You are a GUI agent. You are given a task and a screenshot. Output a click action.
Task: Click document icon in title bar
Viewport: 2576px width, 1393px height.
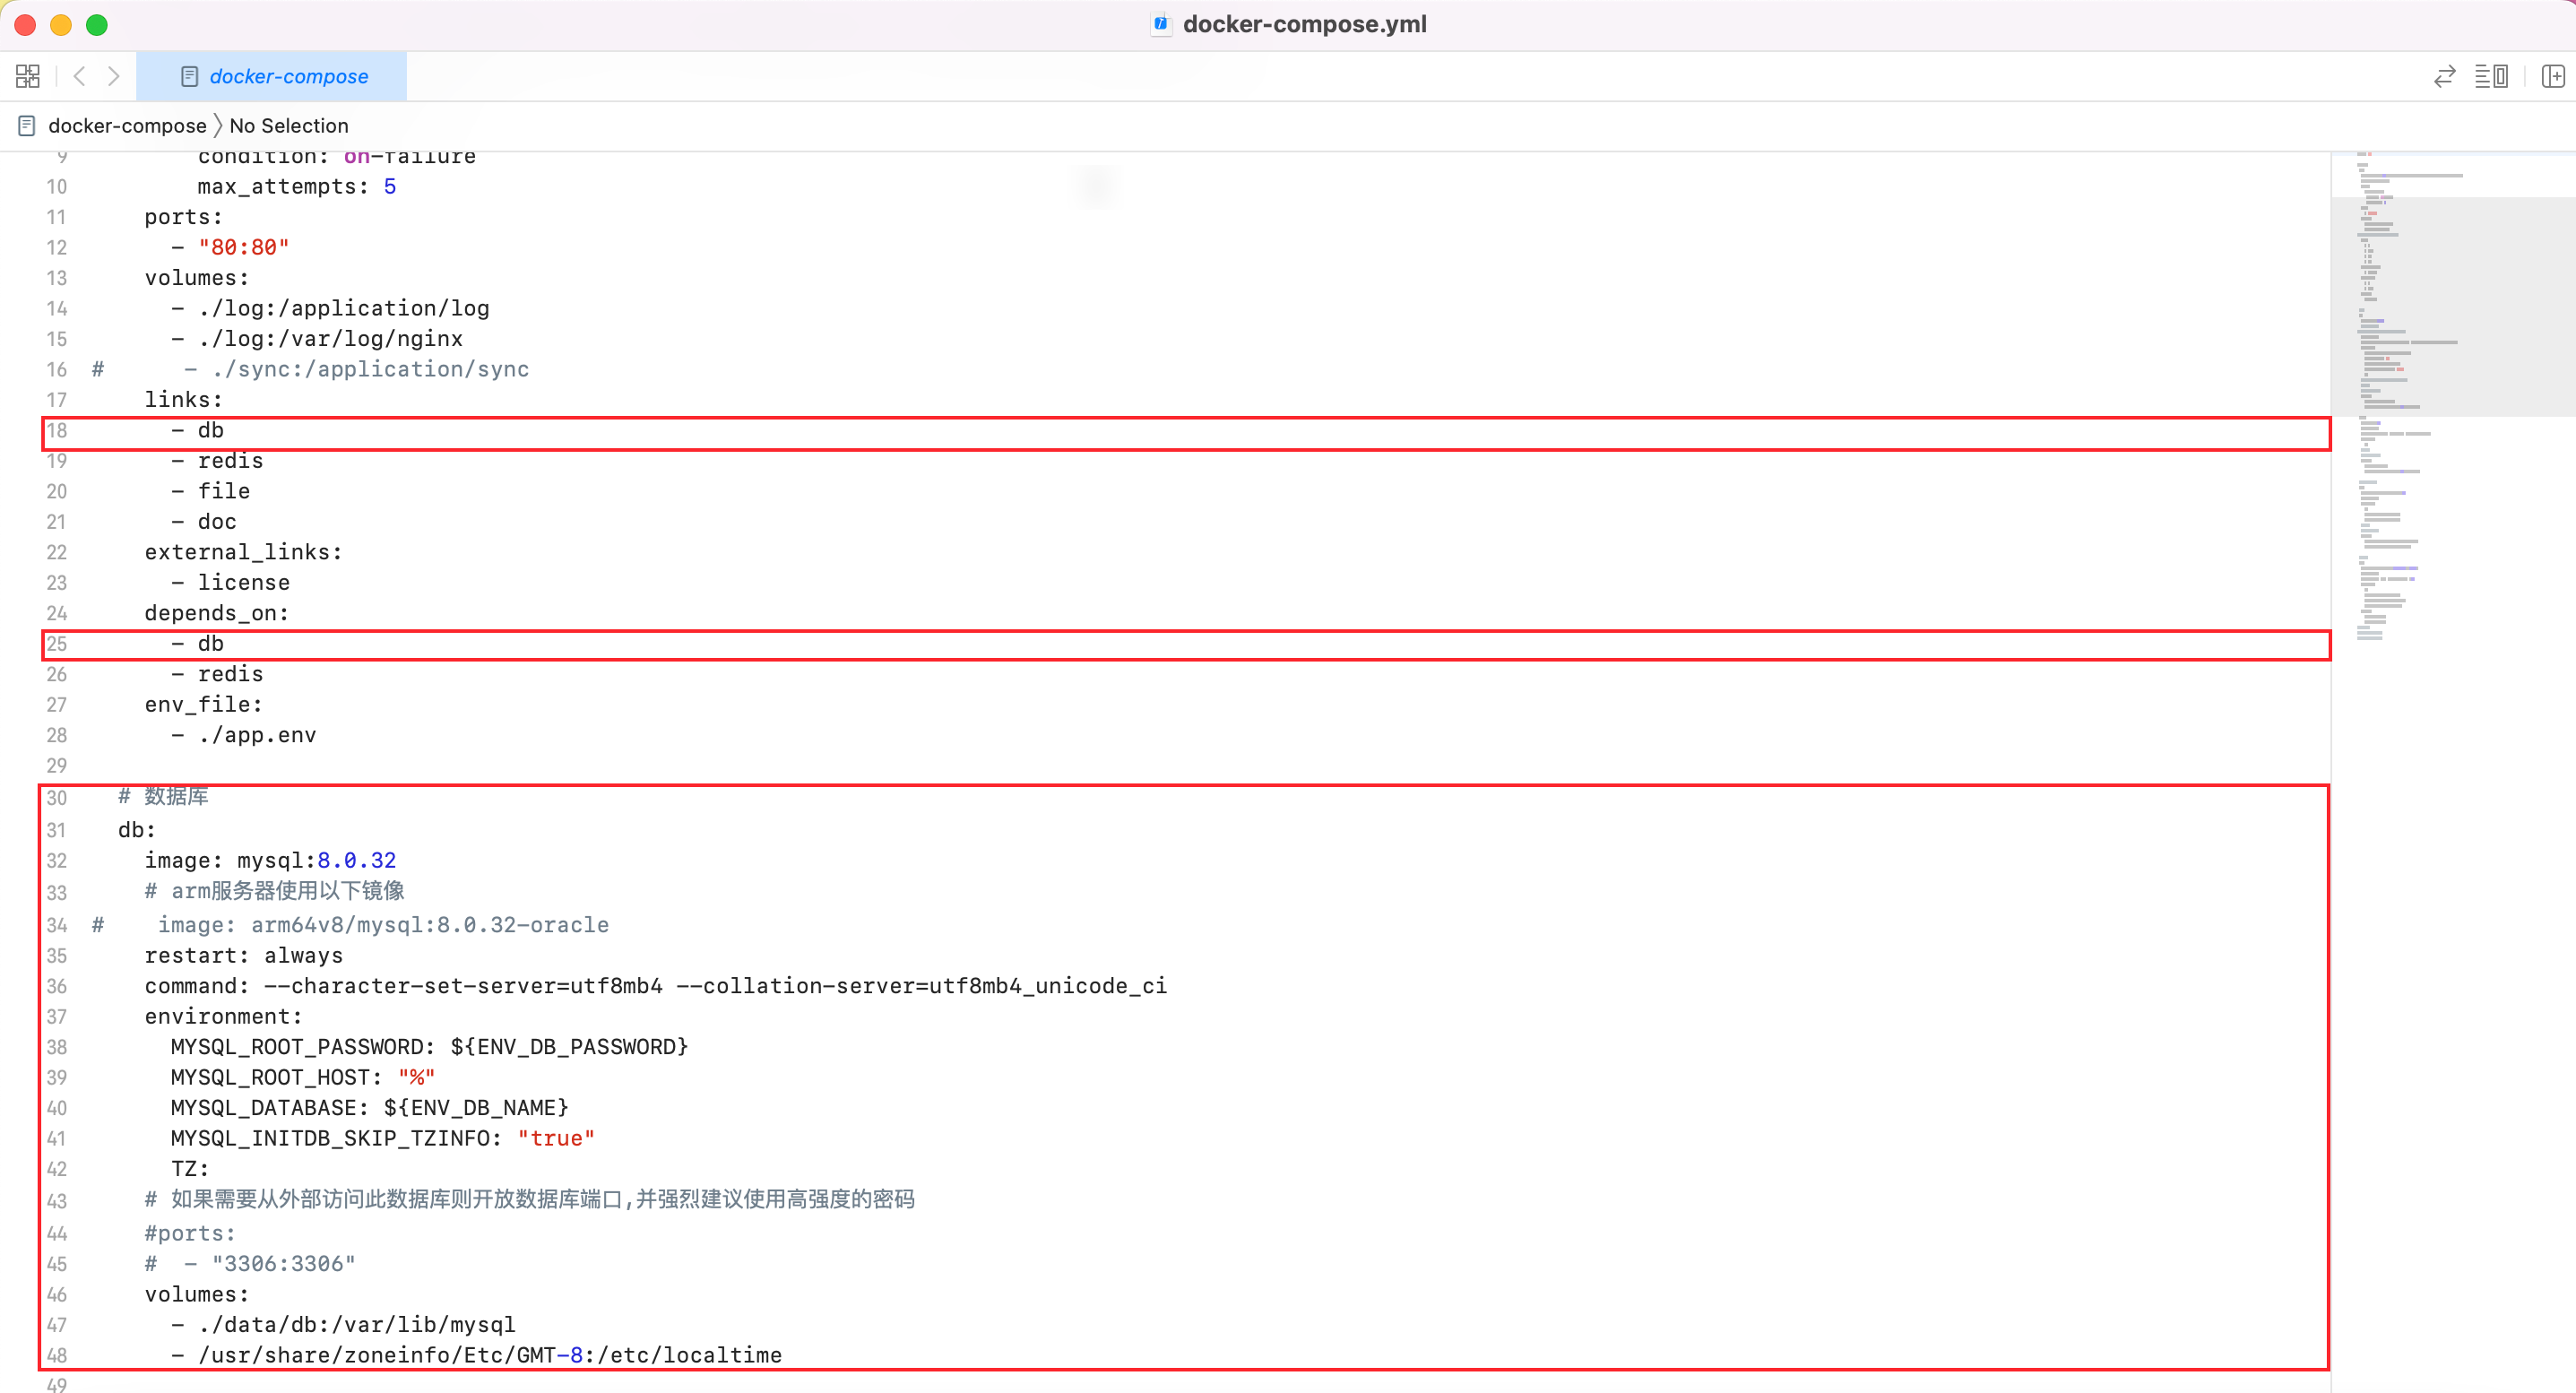tap(1160, 24)
